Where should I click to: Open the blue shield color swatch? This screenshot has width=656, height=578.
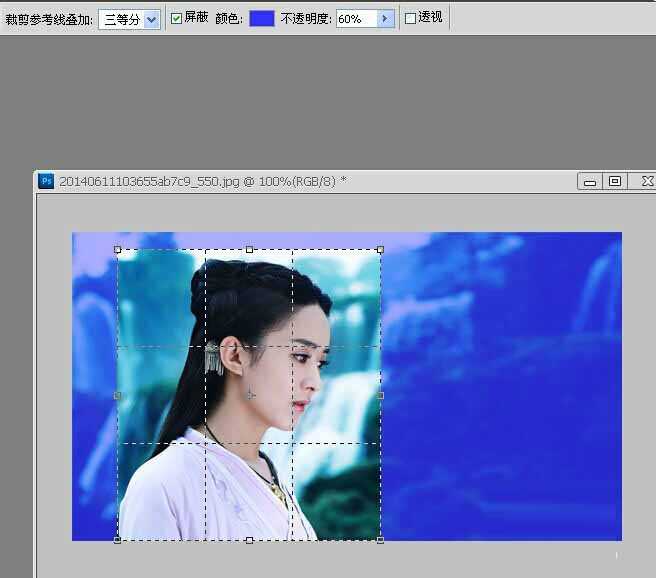point(262,19)
